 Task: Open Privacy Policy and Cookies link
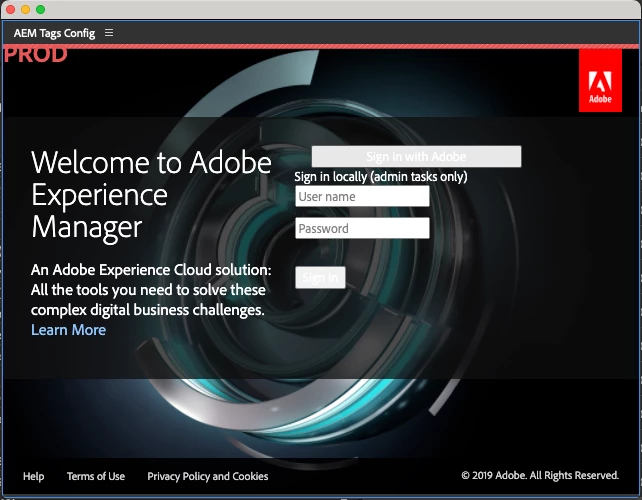point(208,476)
